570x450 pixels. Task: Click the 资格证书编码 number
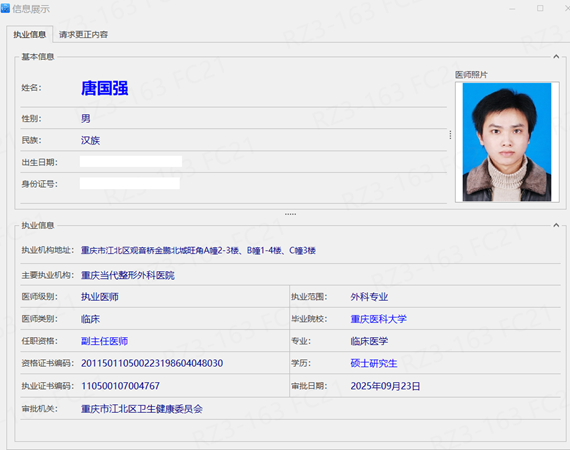[x=152, y=363]
